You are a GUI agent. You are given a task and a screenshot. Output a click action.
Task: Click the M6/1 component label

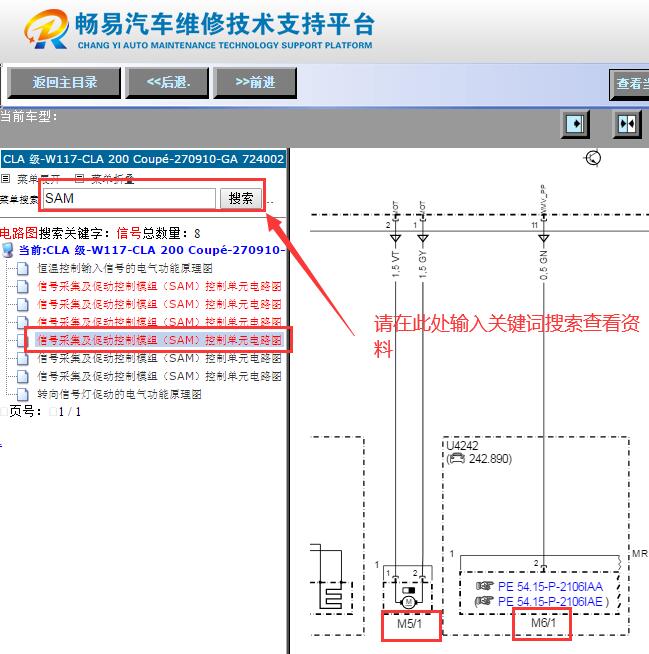(543, 623)
